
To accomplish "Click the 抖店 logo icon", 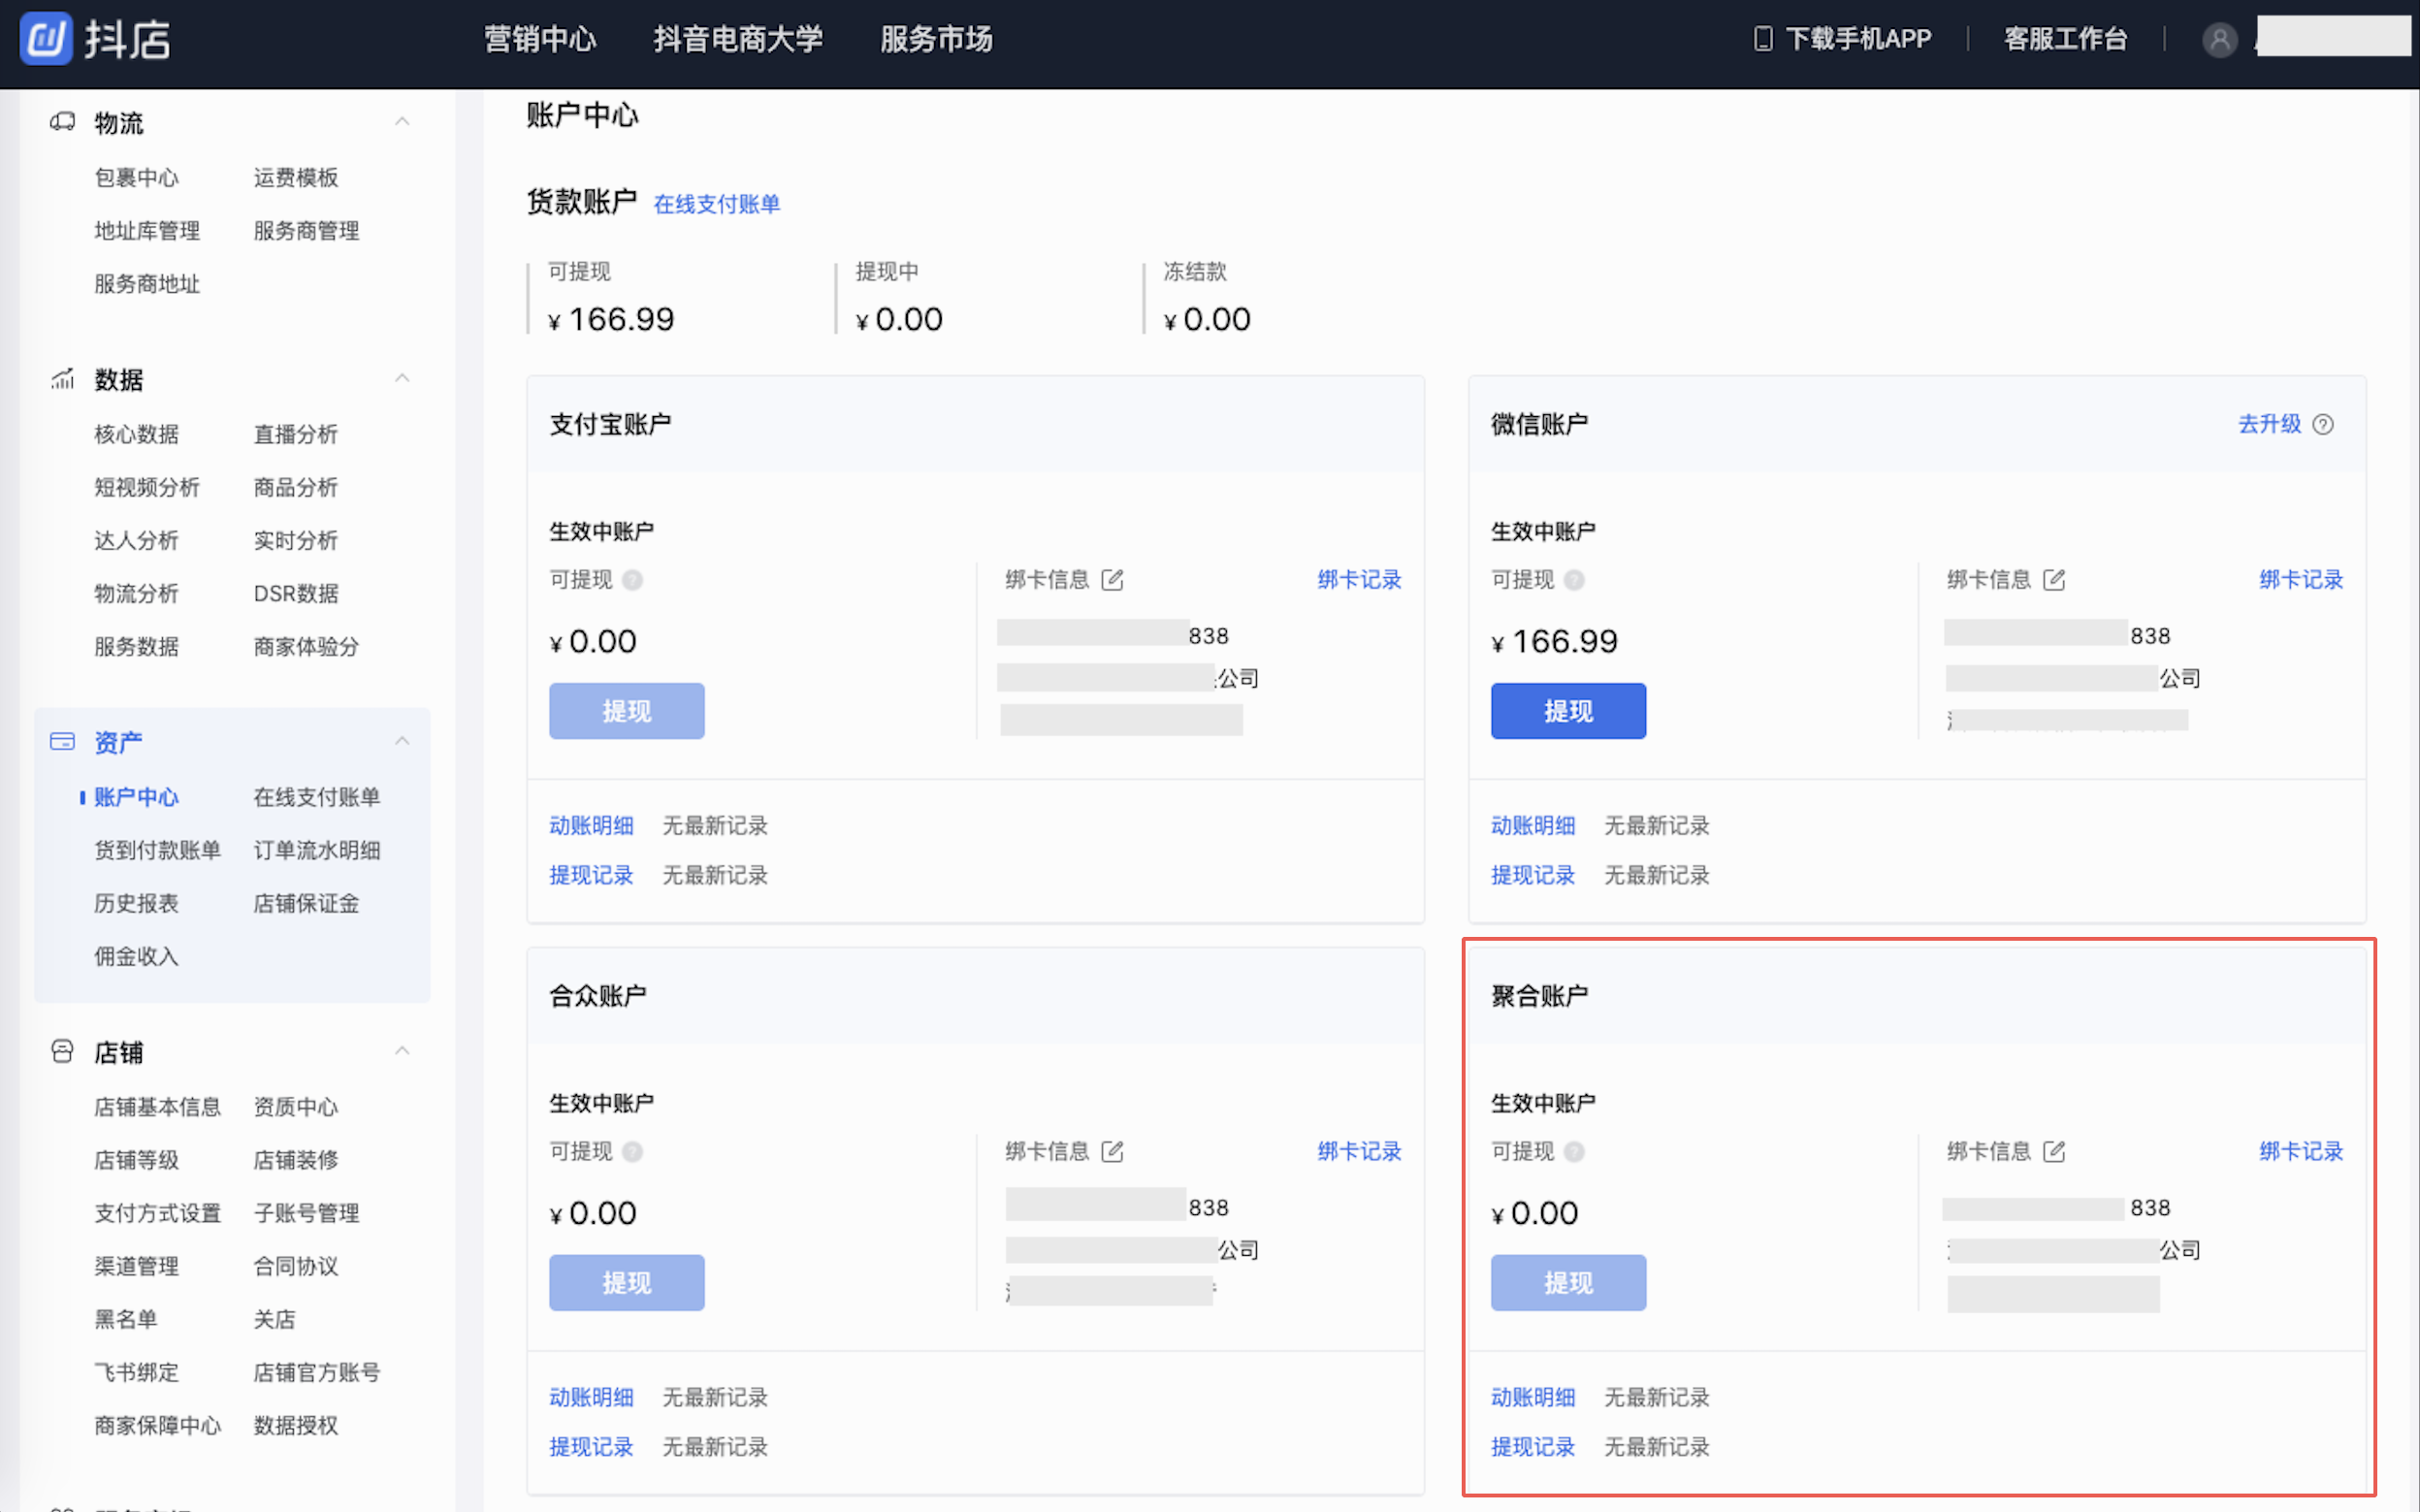I will point(46,39).
